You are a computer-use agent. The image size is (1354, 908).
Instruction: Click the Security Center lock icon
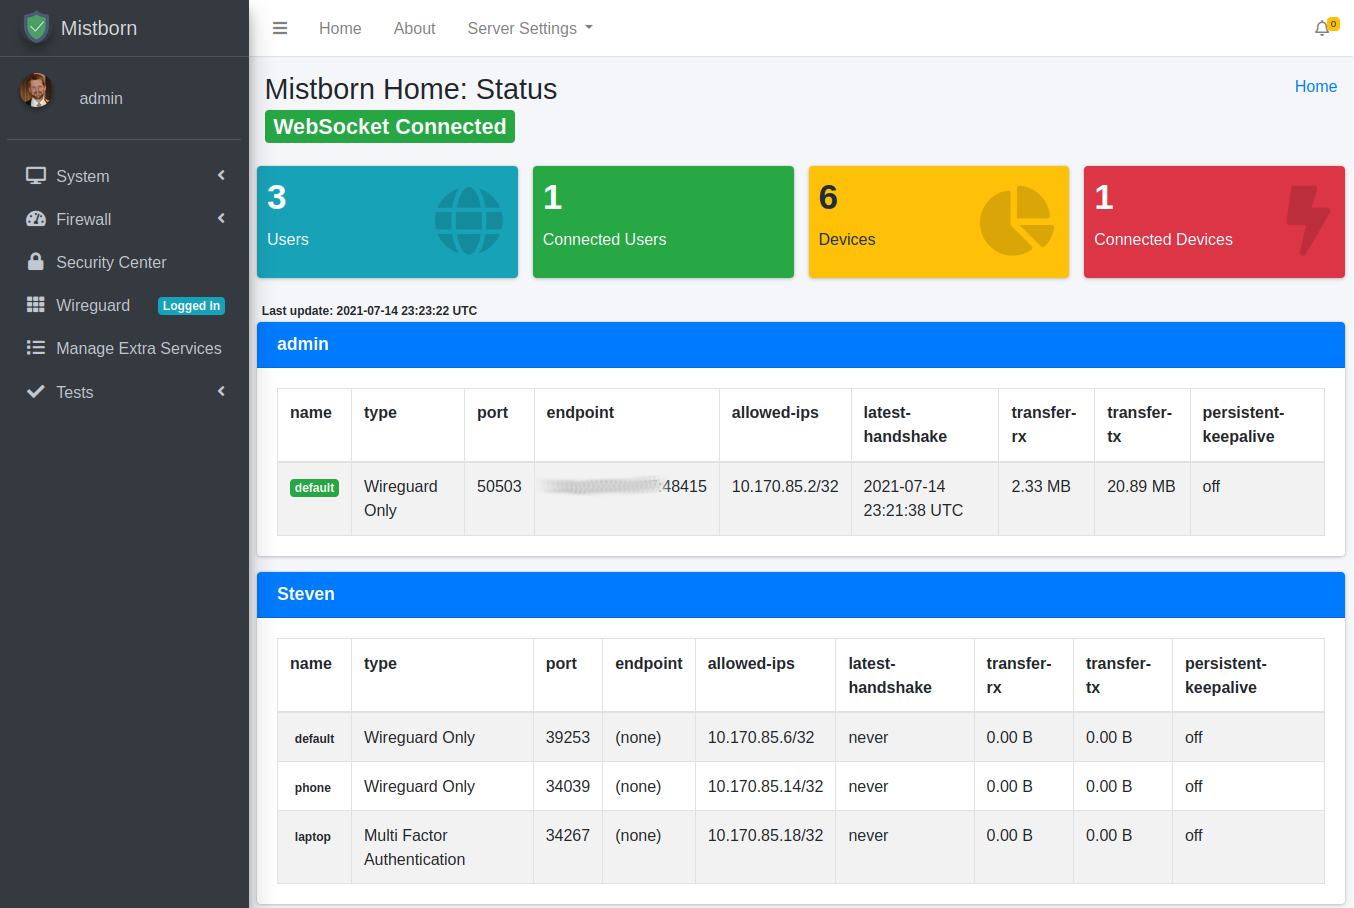pyautogui.click(x=36, y=262)
